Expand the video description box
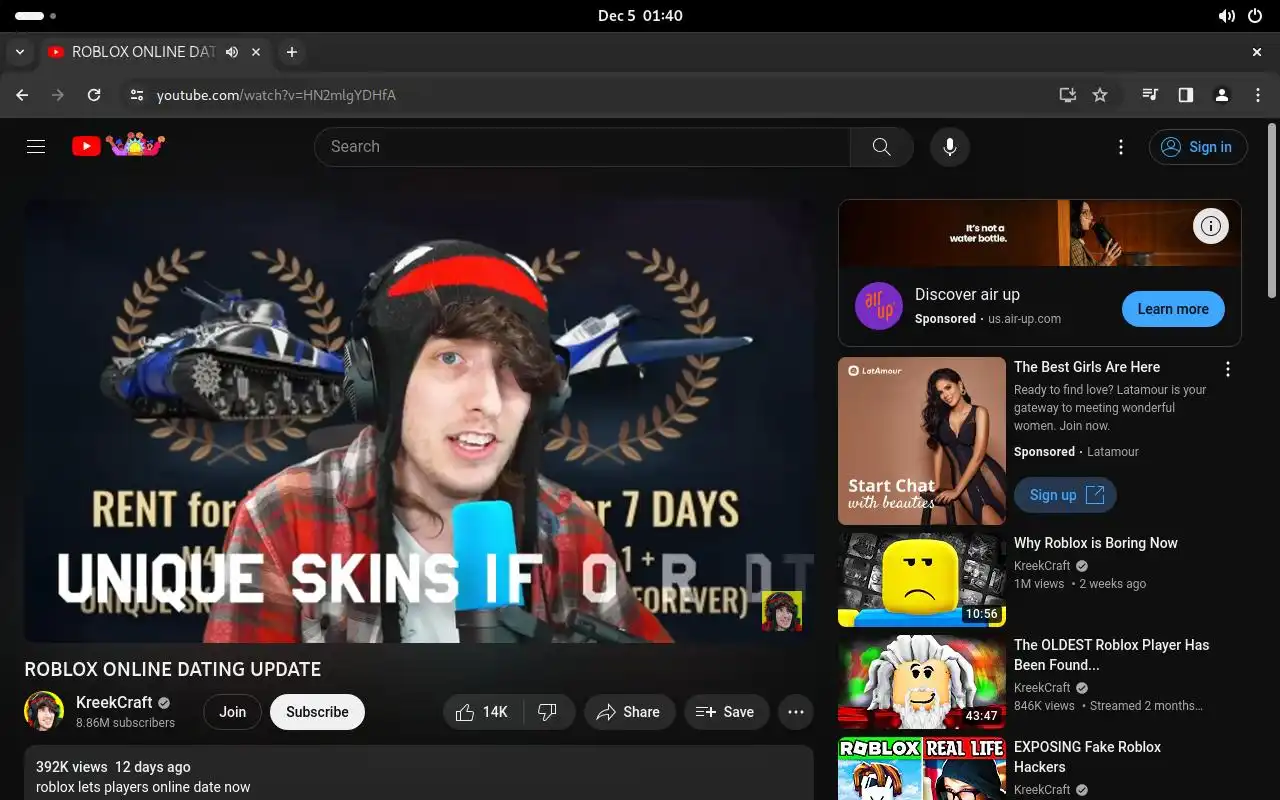 click(x=419, y=772)
